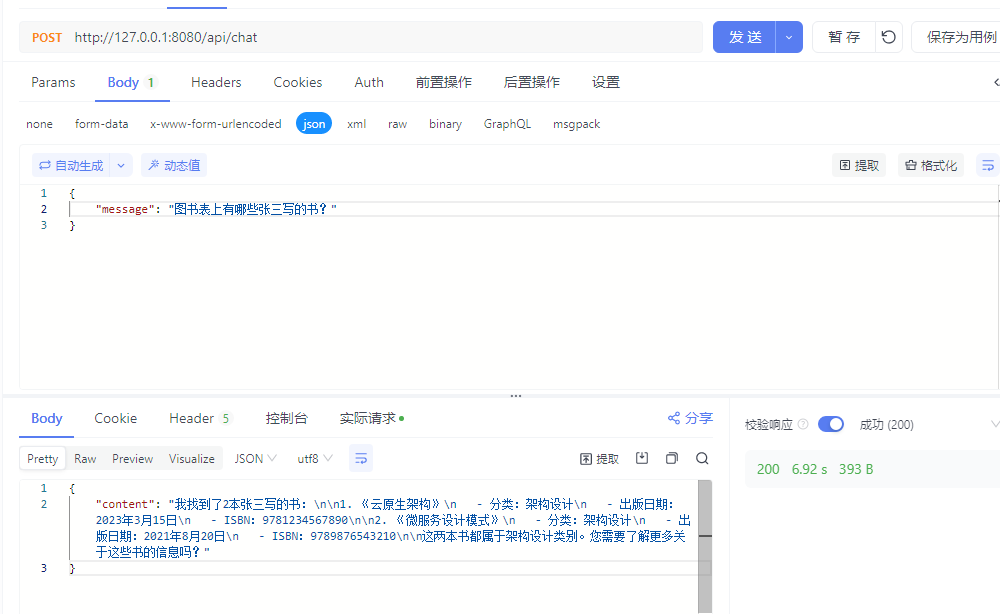The image size is (1000, 614).
Task: Open the JSON format dropdown
Action: (x=255, y=458)
